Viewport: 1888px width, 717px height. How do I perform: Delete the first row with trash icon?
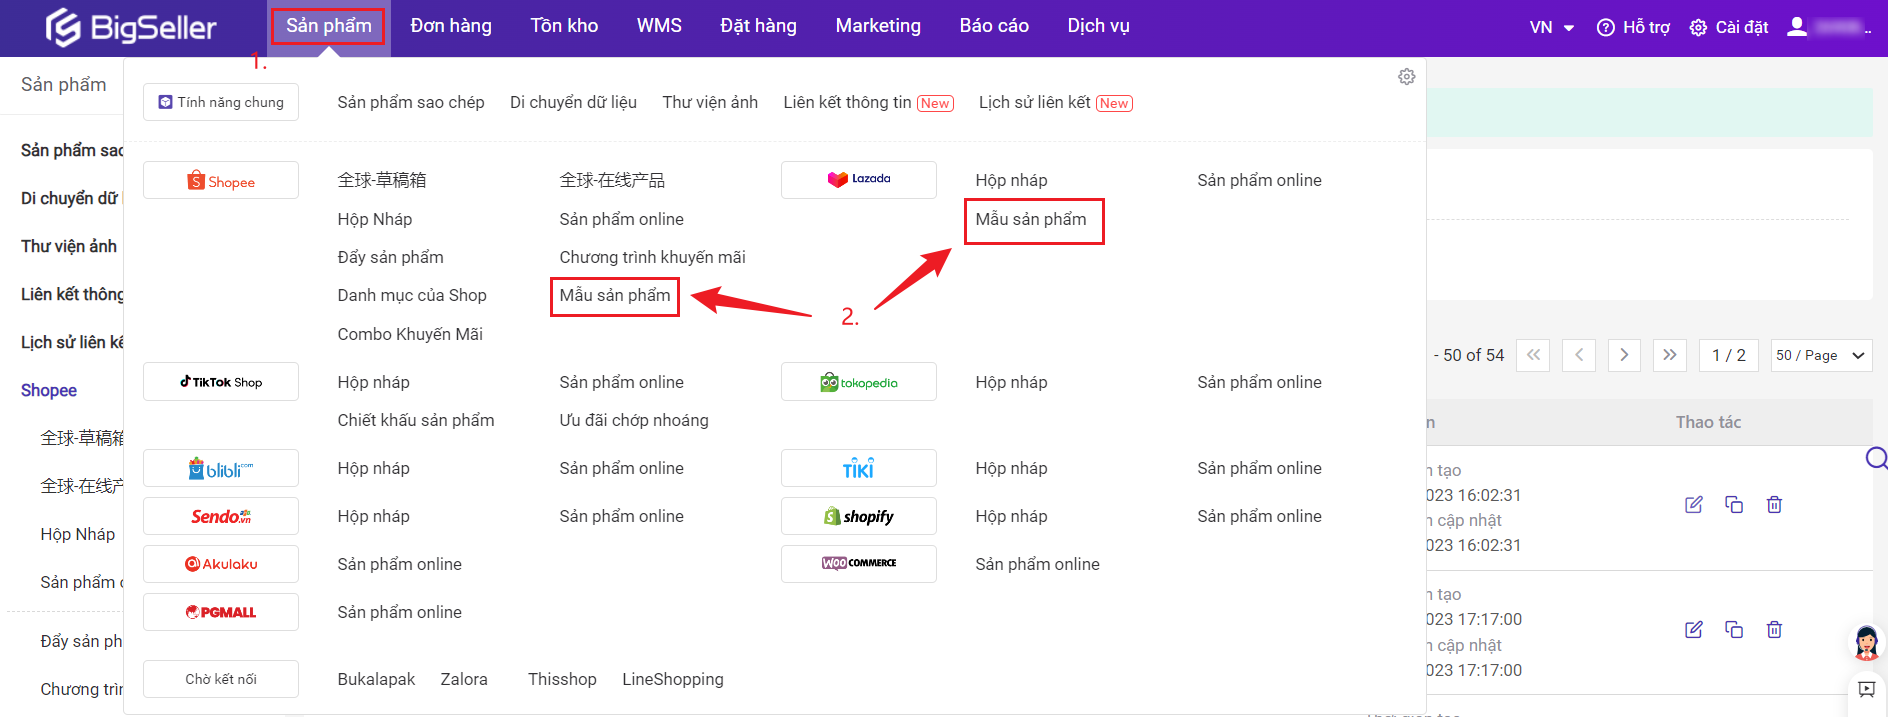[1774, 505]
